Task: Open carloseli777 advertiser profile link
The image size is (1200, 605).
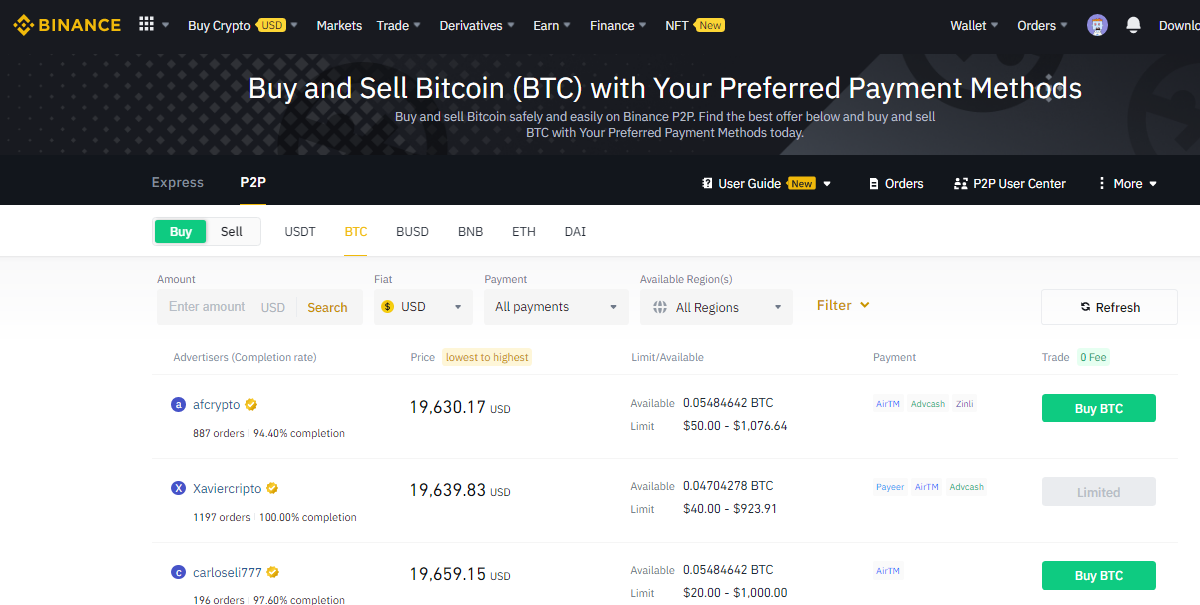Action: pyautogui.click(x=227, y=573)
